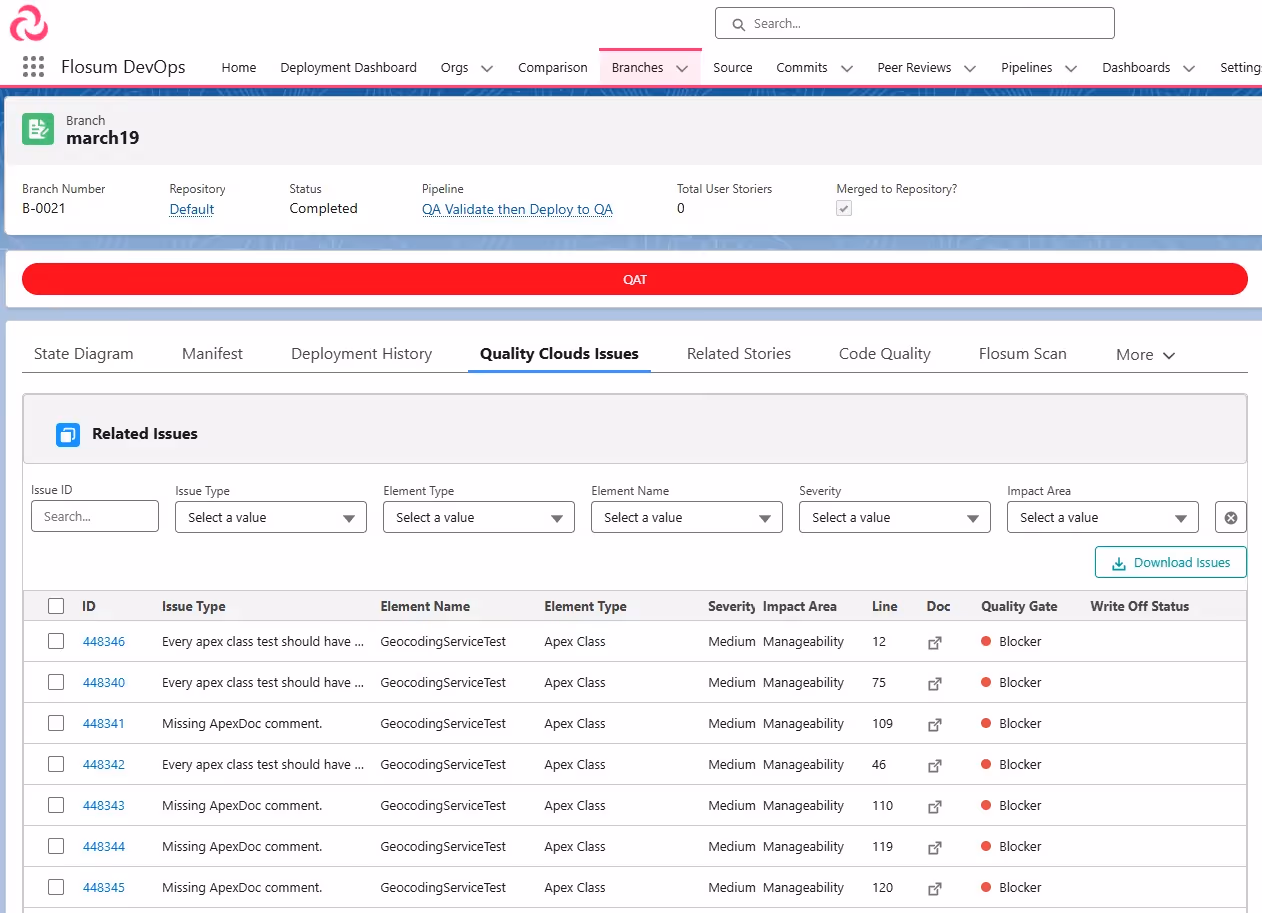Switch to the State Diagram tab
The height and width of the screenshot is (913, 1262).
(84, 353)
